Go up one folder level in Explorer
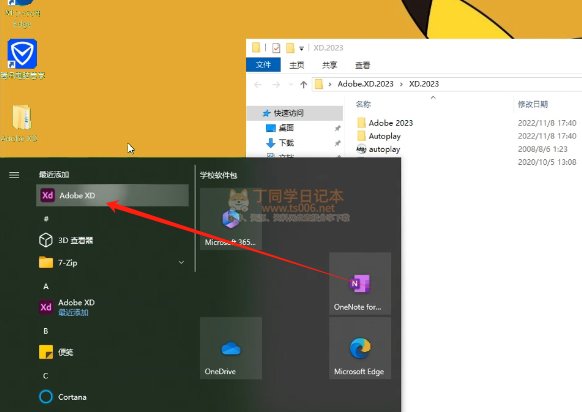The height and width of the screenshot is (412, 582). (x=304, y=85)
